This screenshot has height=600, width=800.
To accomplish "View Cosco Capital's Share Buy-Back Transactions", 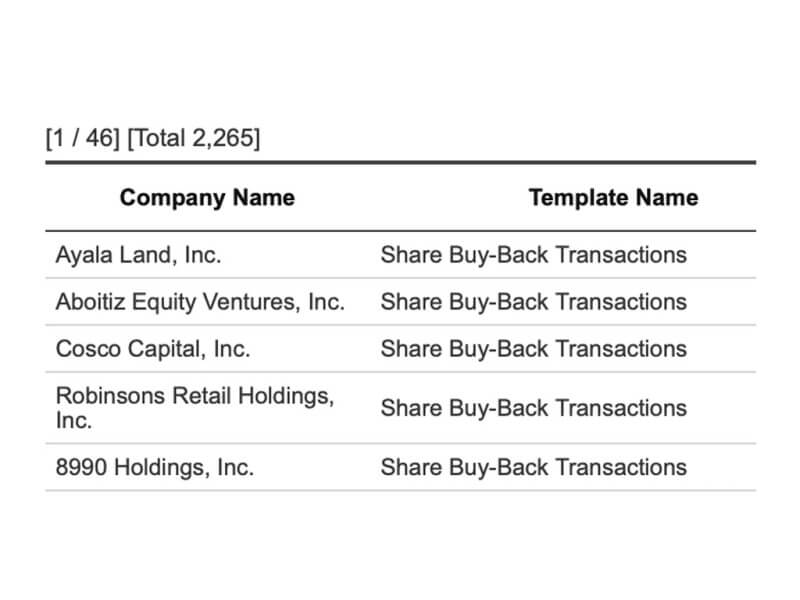I will [x=533, y=349].
